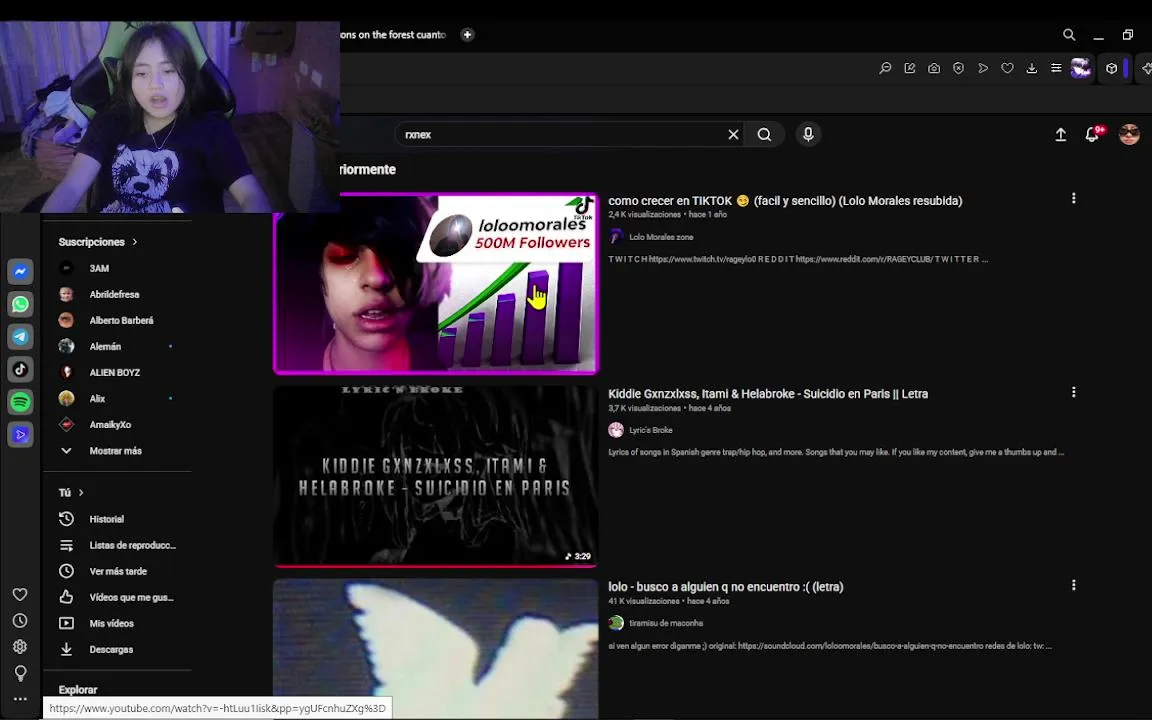1152x720 pixels.
Task: Run the search with the magnifier button
Action: tap(764, 134)
